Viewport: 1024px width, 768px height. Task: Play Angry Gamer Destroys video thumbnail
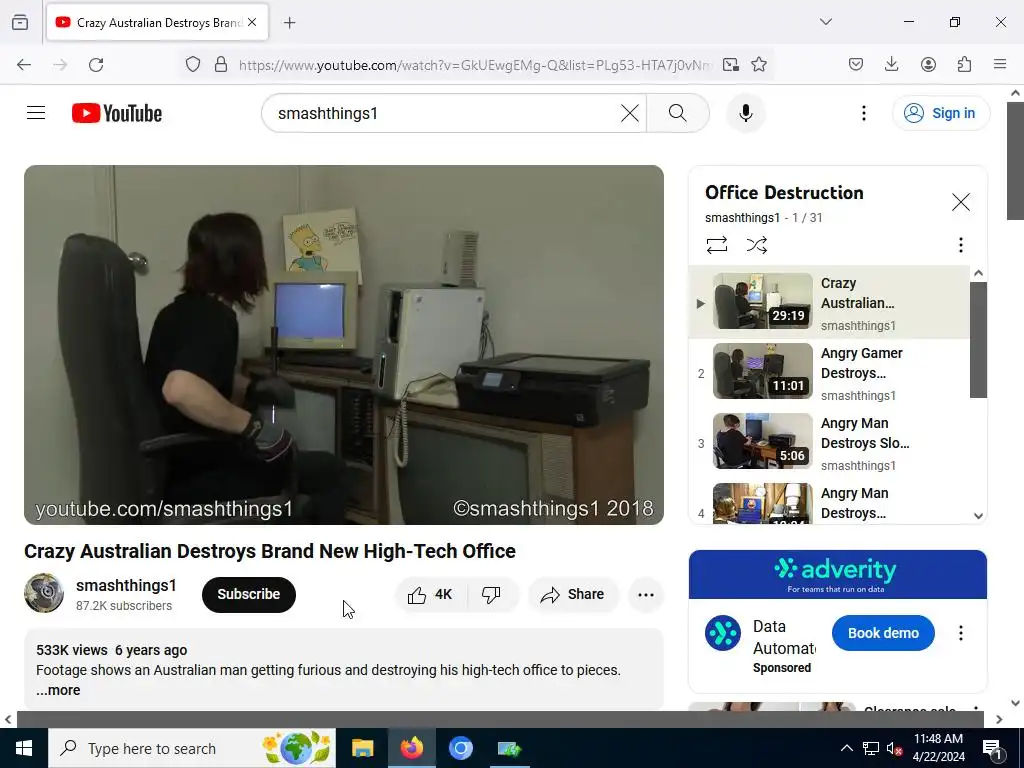pyautogui.click(x=762, y=371)
